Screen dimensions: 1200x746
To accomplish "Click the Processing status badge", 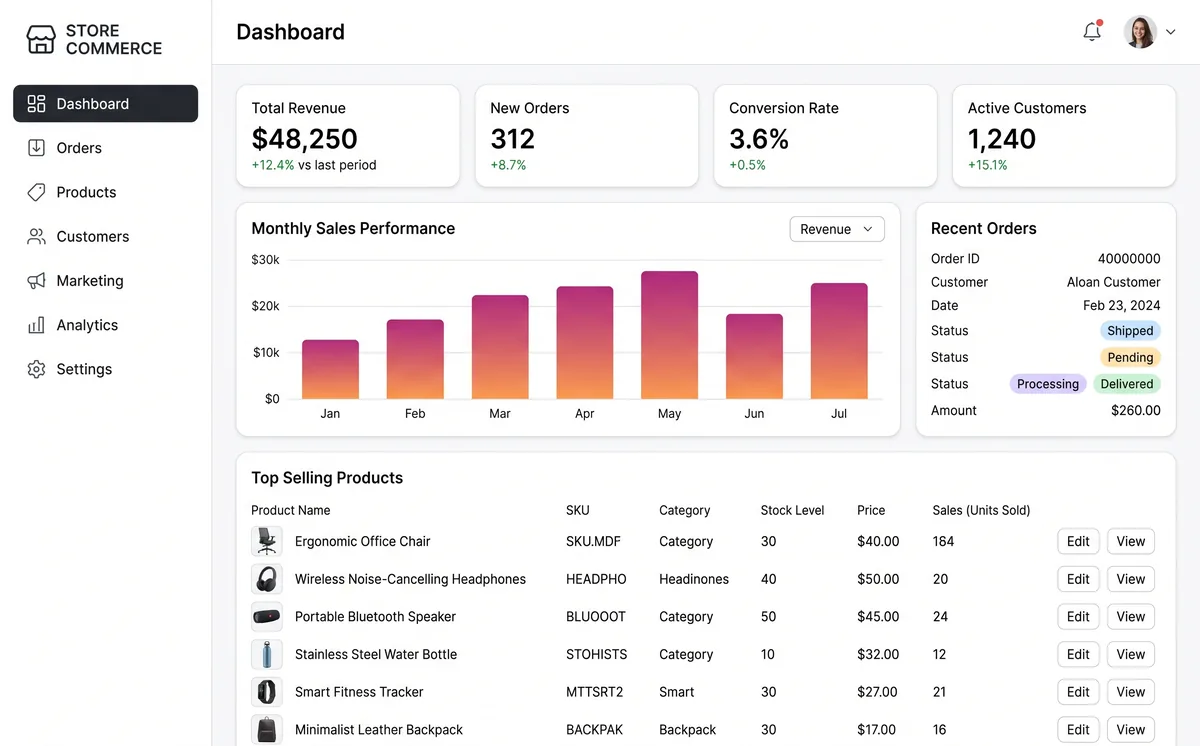I will click(1048, 384).
